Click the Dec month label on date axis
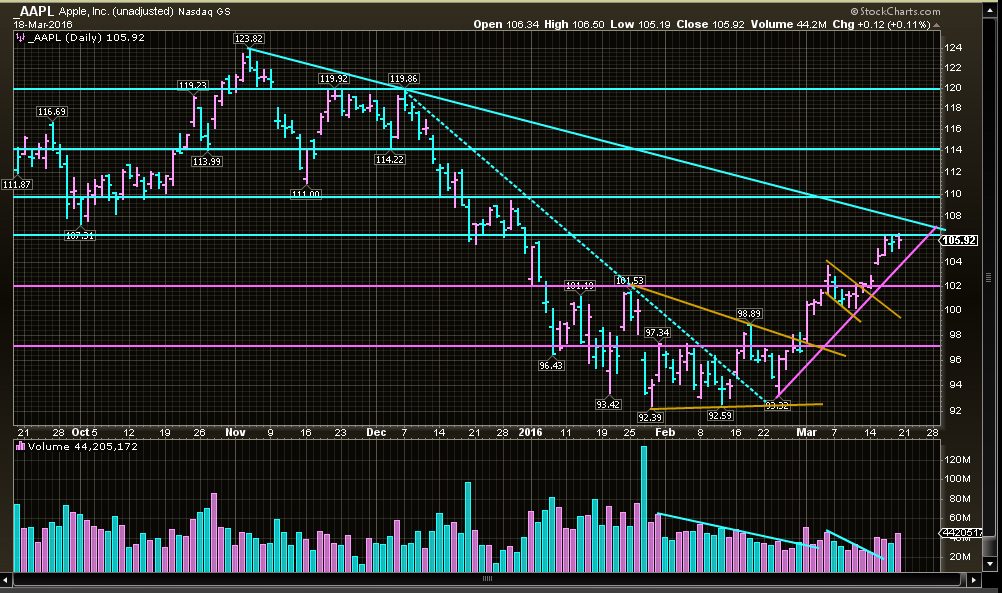Viewport: 1002px width, 593px height. tap(376, 432)
